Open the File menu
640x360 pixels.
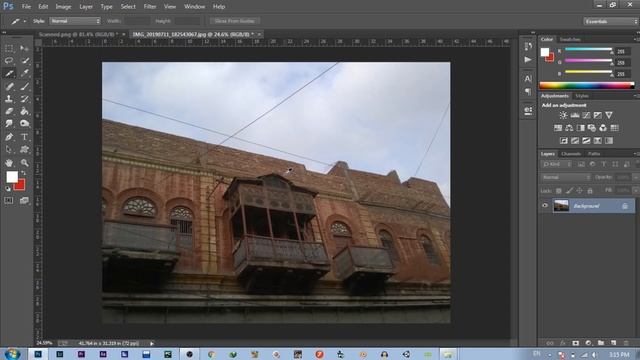coord(26,7)
